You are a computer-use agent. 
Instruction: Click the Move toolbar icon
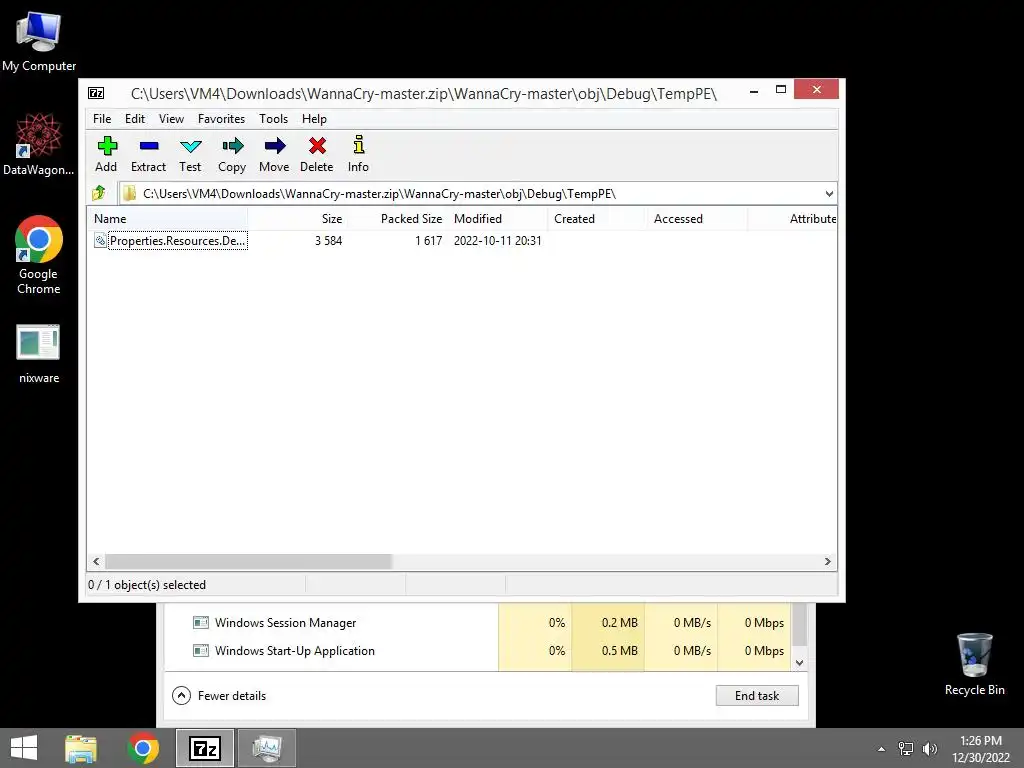(x=274, y=153)
